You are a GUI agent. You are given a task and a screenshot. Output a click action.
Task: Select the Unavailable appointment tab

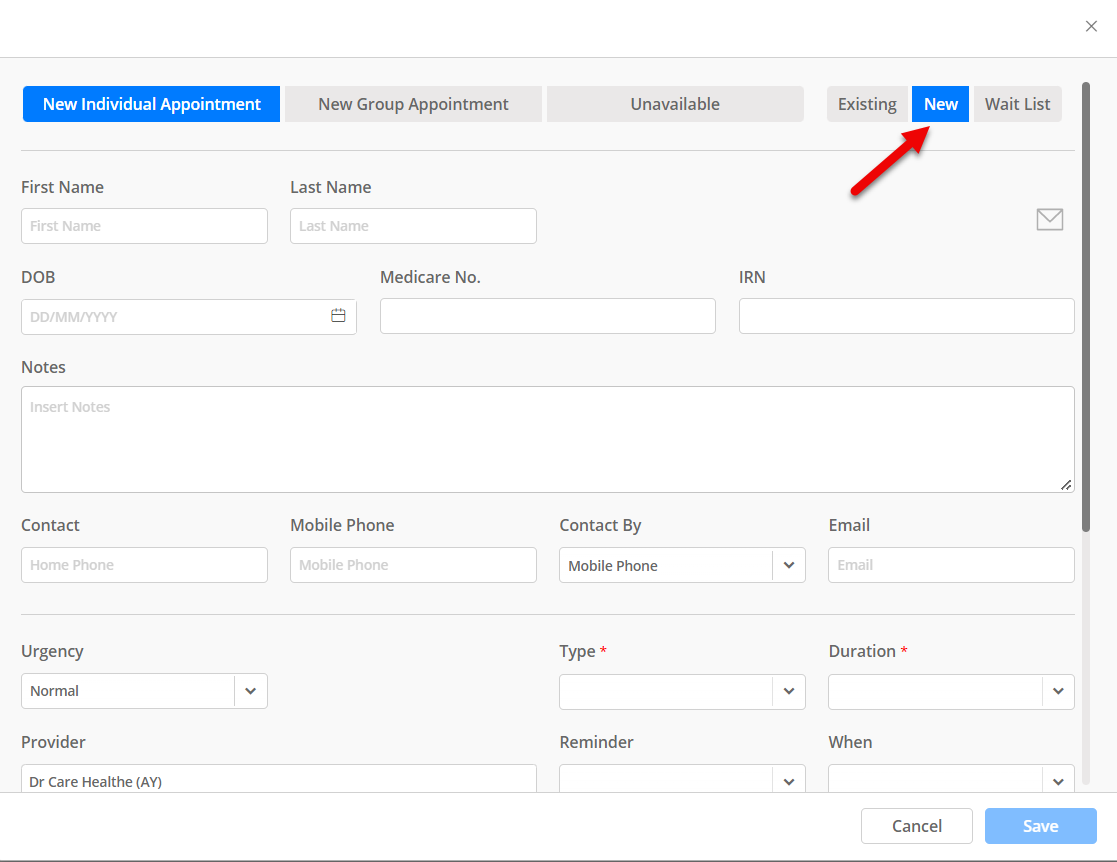(x=675, y=104)
